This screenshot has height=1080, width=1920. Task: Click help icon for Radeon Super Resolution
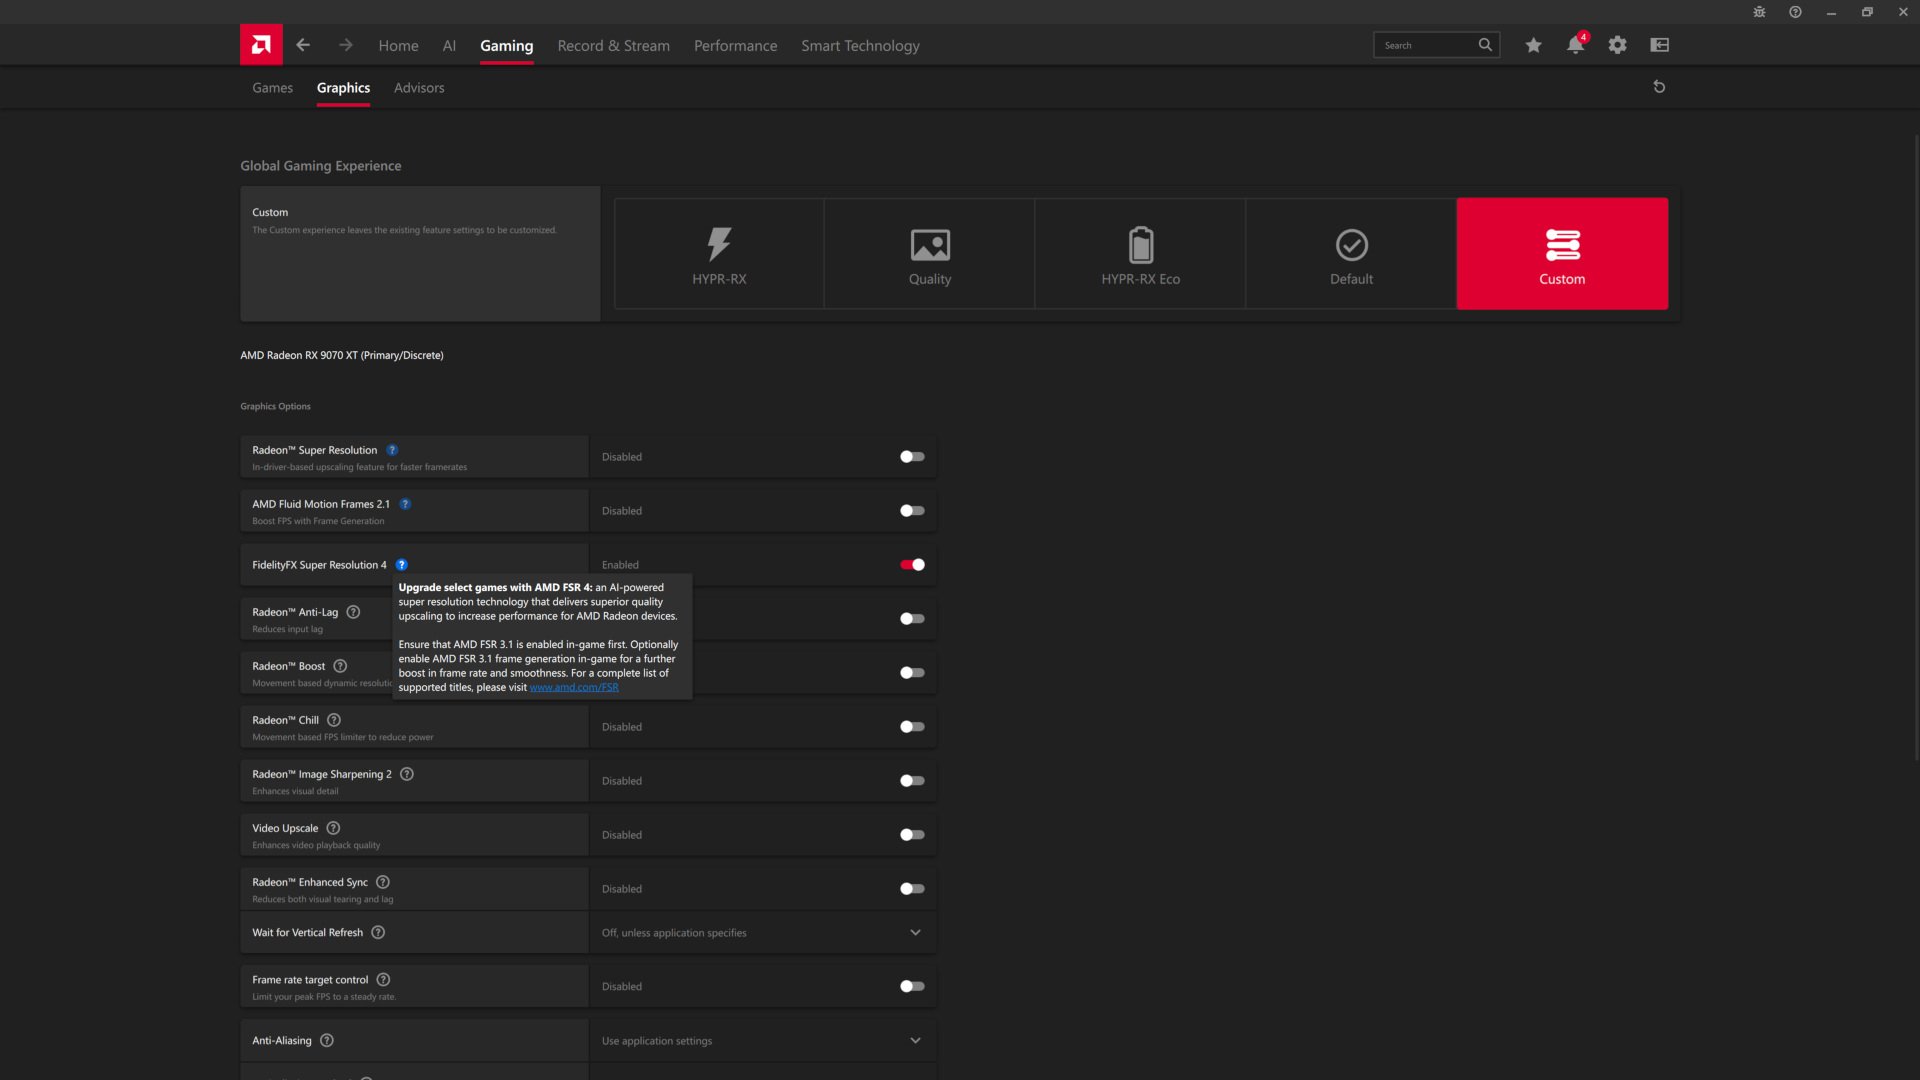(x=392, y=450)
